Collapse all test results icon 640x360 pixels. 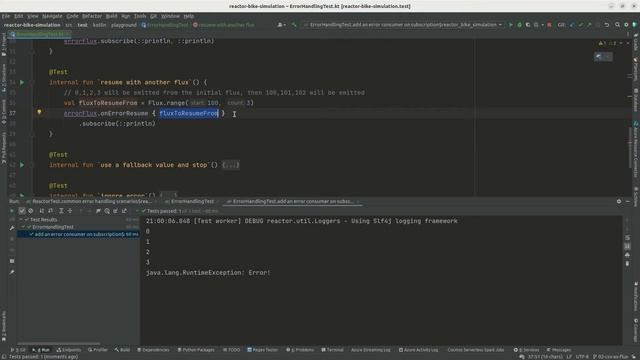70,211
